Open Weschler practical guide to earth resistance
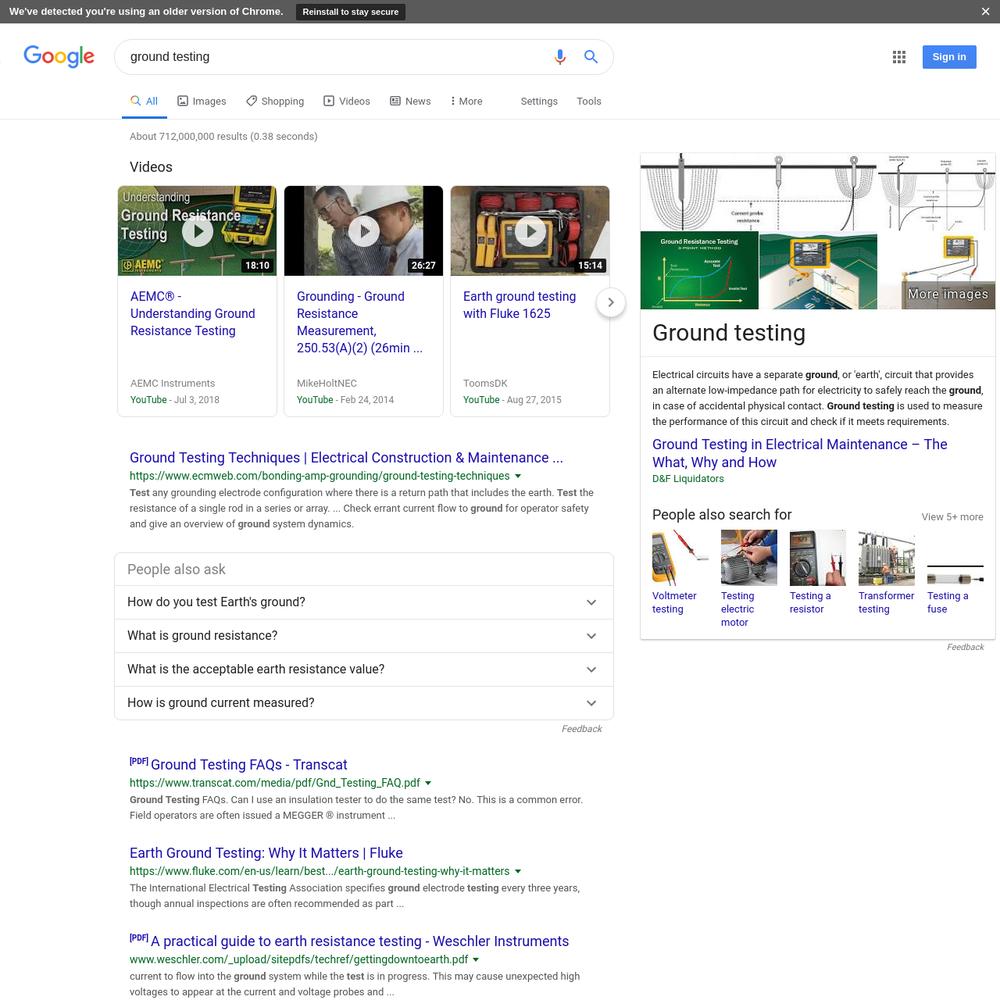Image resolution: width=1000 pixels, height=1000 pixels. (359, 941)
